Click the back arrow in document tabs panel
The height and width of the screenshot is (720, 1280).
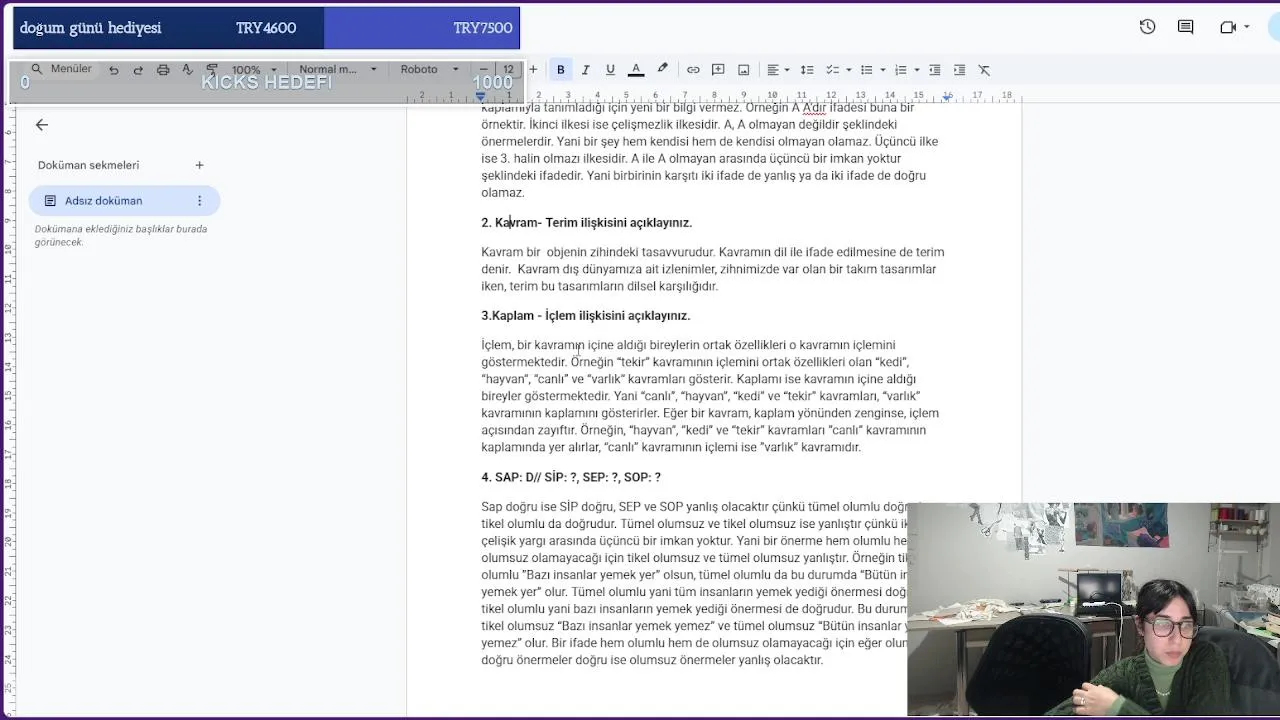tap(41, 125)
